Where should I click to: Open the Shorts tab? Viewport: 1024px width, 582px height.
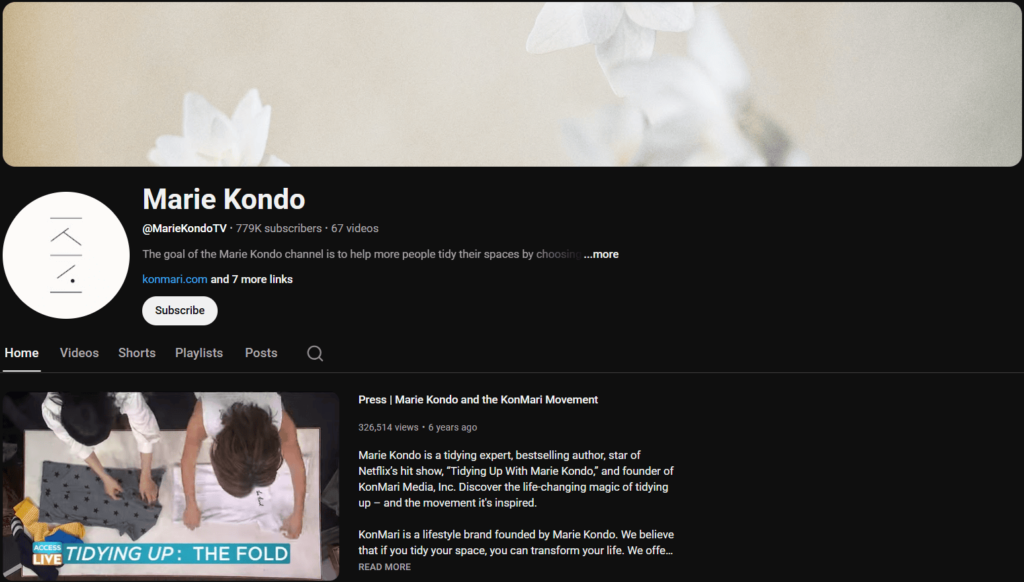[x=136, y=353]
